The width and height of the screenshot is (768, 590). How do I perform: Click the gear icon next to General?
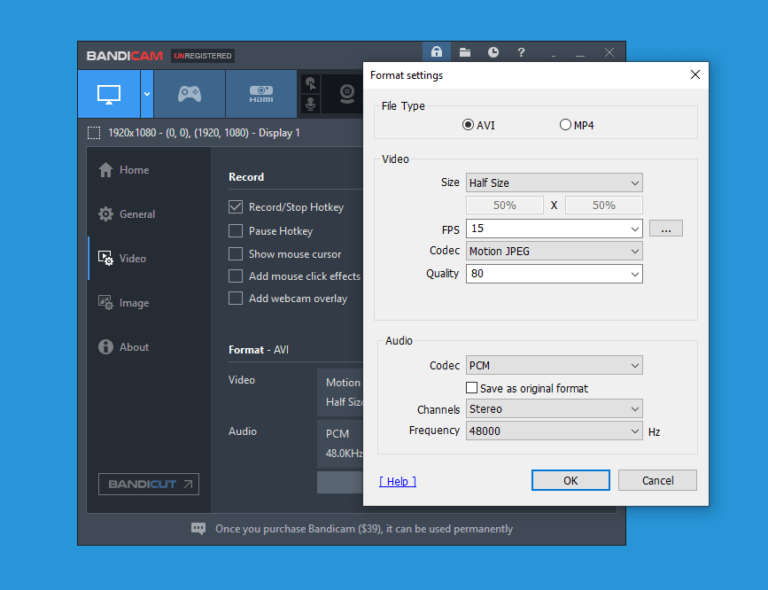pos(105,214)
